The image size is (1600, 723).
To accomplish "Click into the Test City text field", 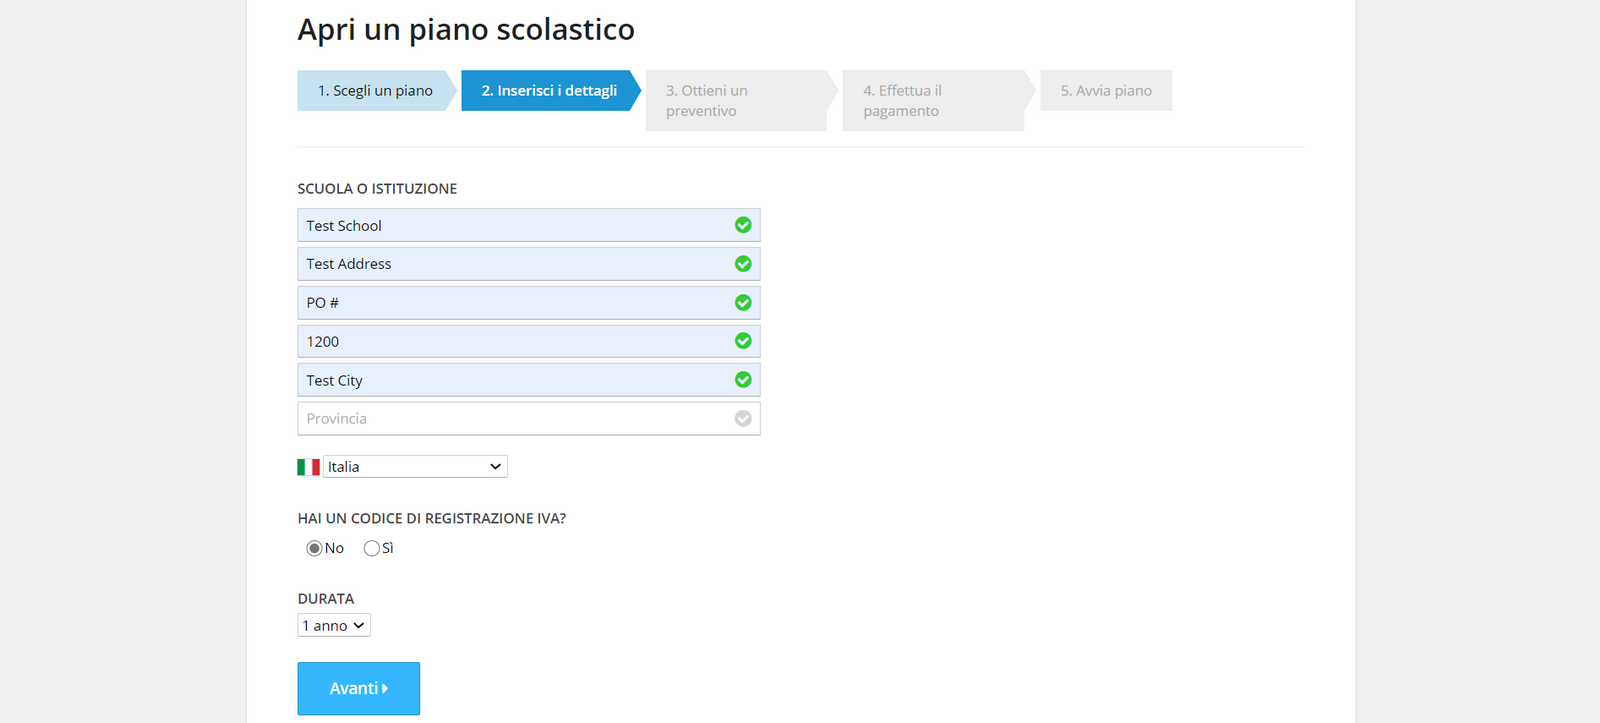I will click(529, 380).
